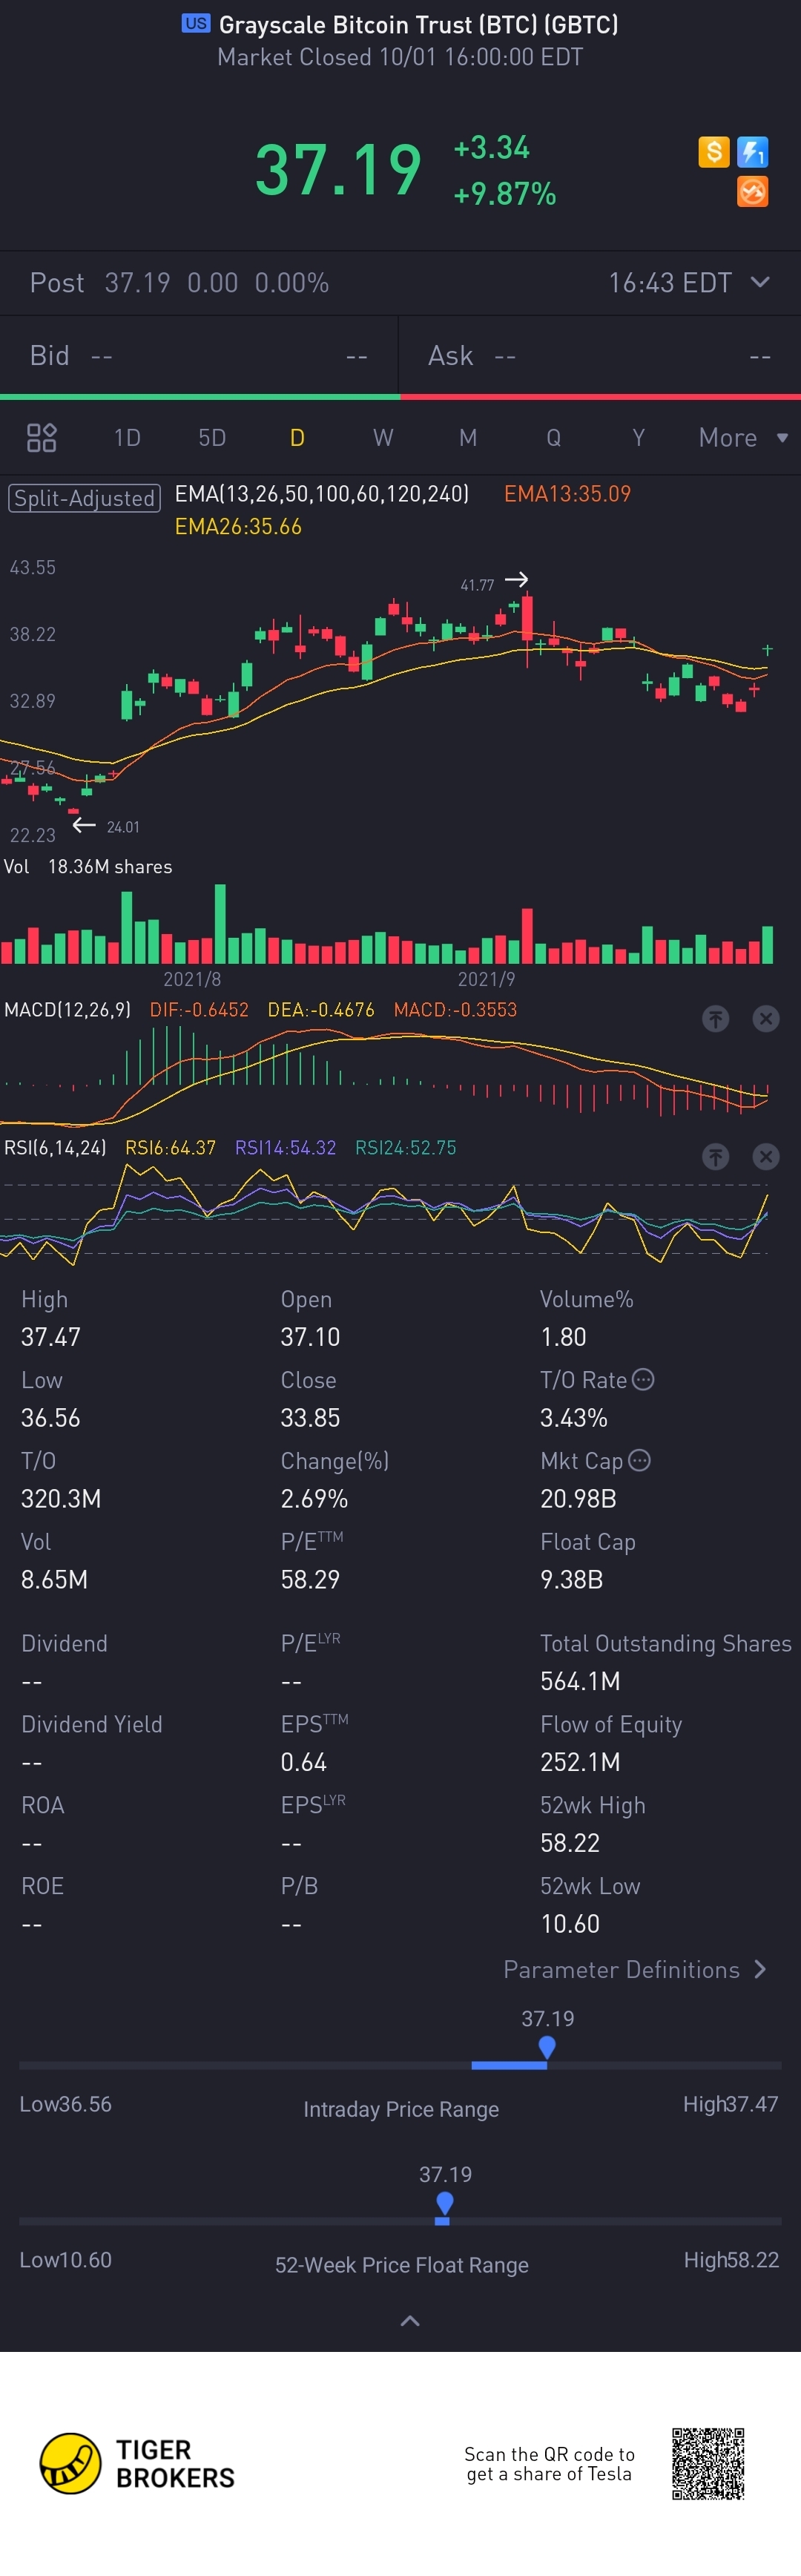Collapse the stats section chevron

tap(410, 2320)
